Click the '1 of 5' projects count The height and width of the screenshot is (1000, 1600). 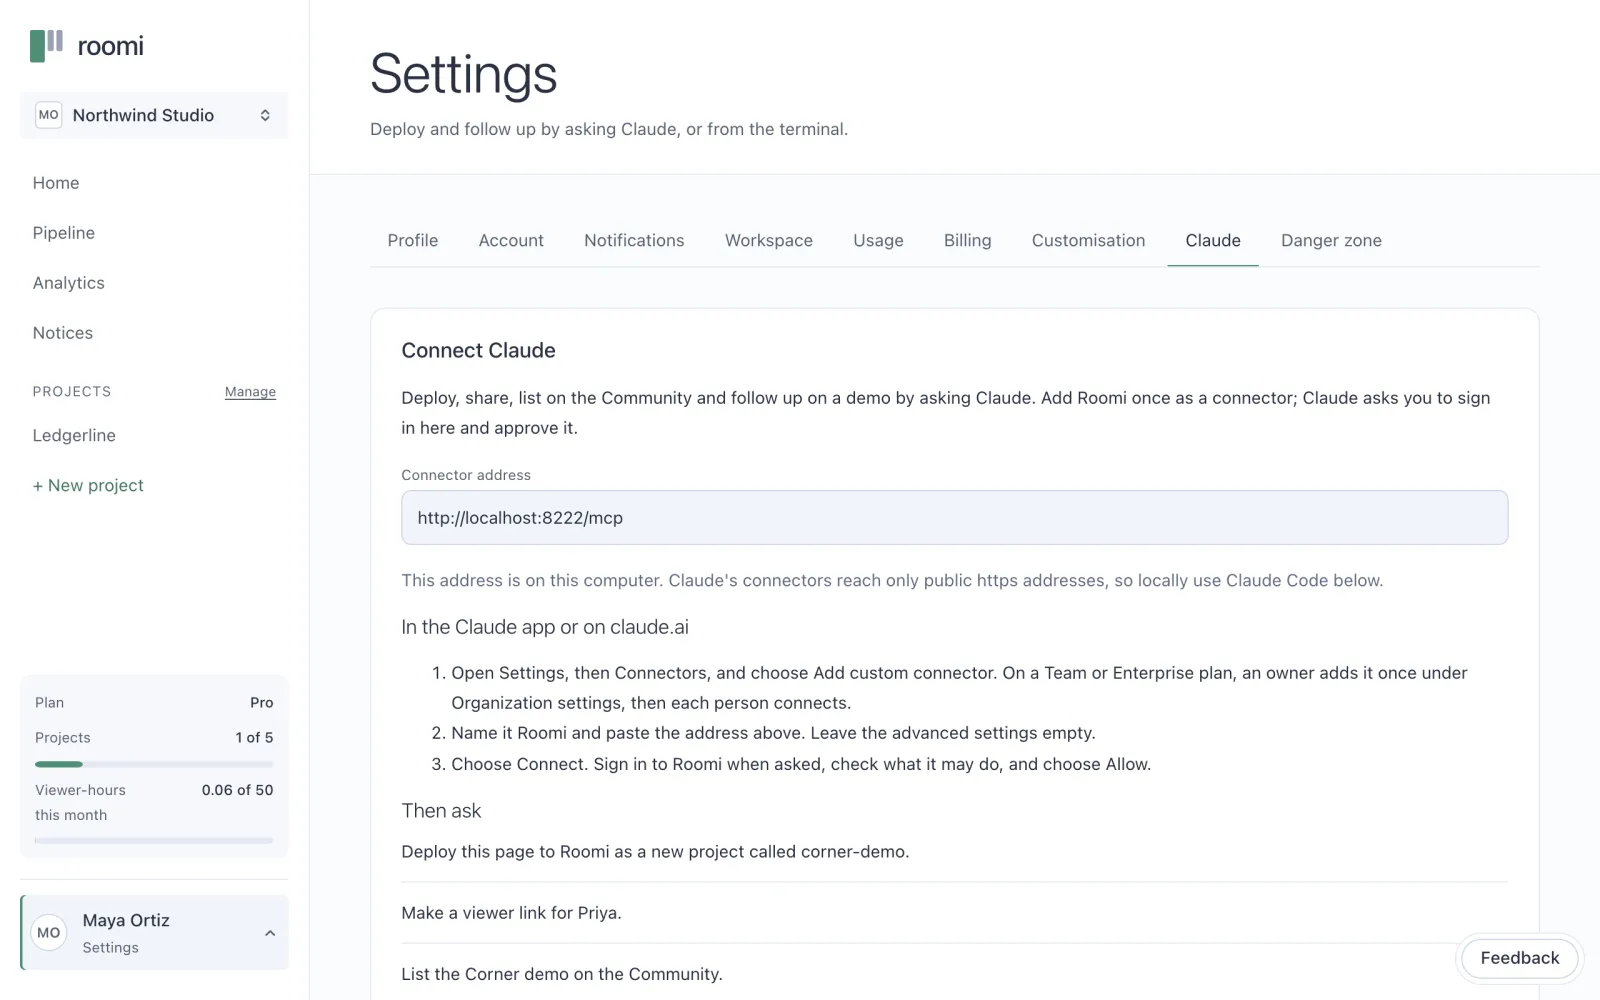(x=254, y=738)
